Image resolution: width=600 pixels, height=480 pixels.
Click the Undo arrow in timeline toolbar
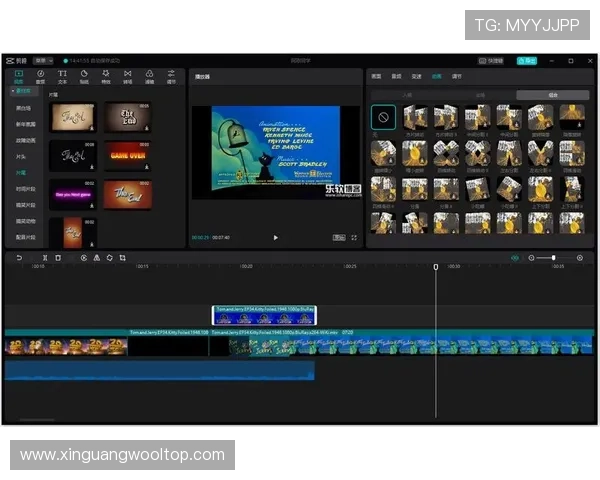click(x=18, y=258)
